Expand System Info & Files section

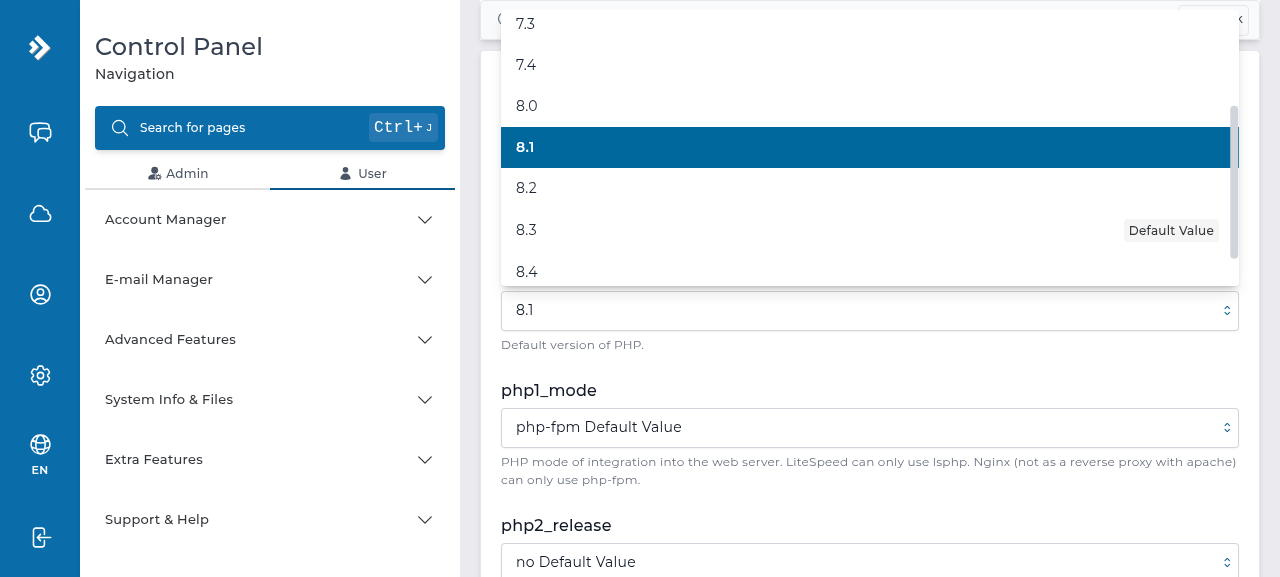point(270,400)
